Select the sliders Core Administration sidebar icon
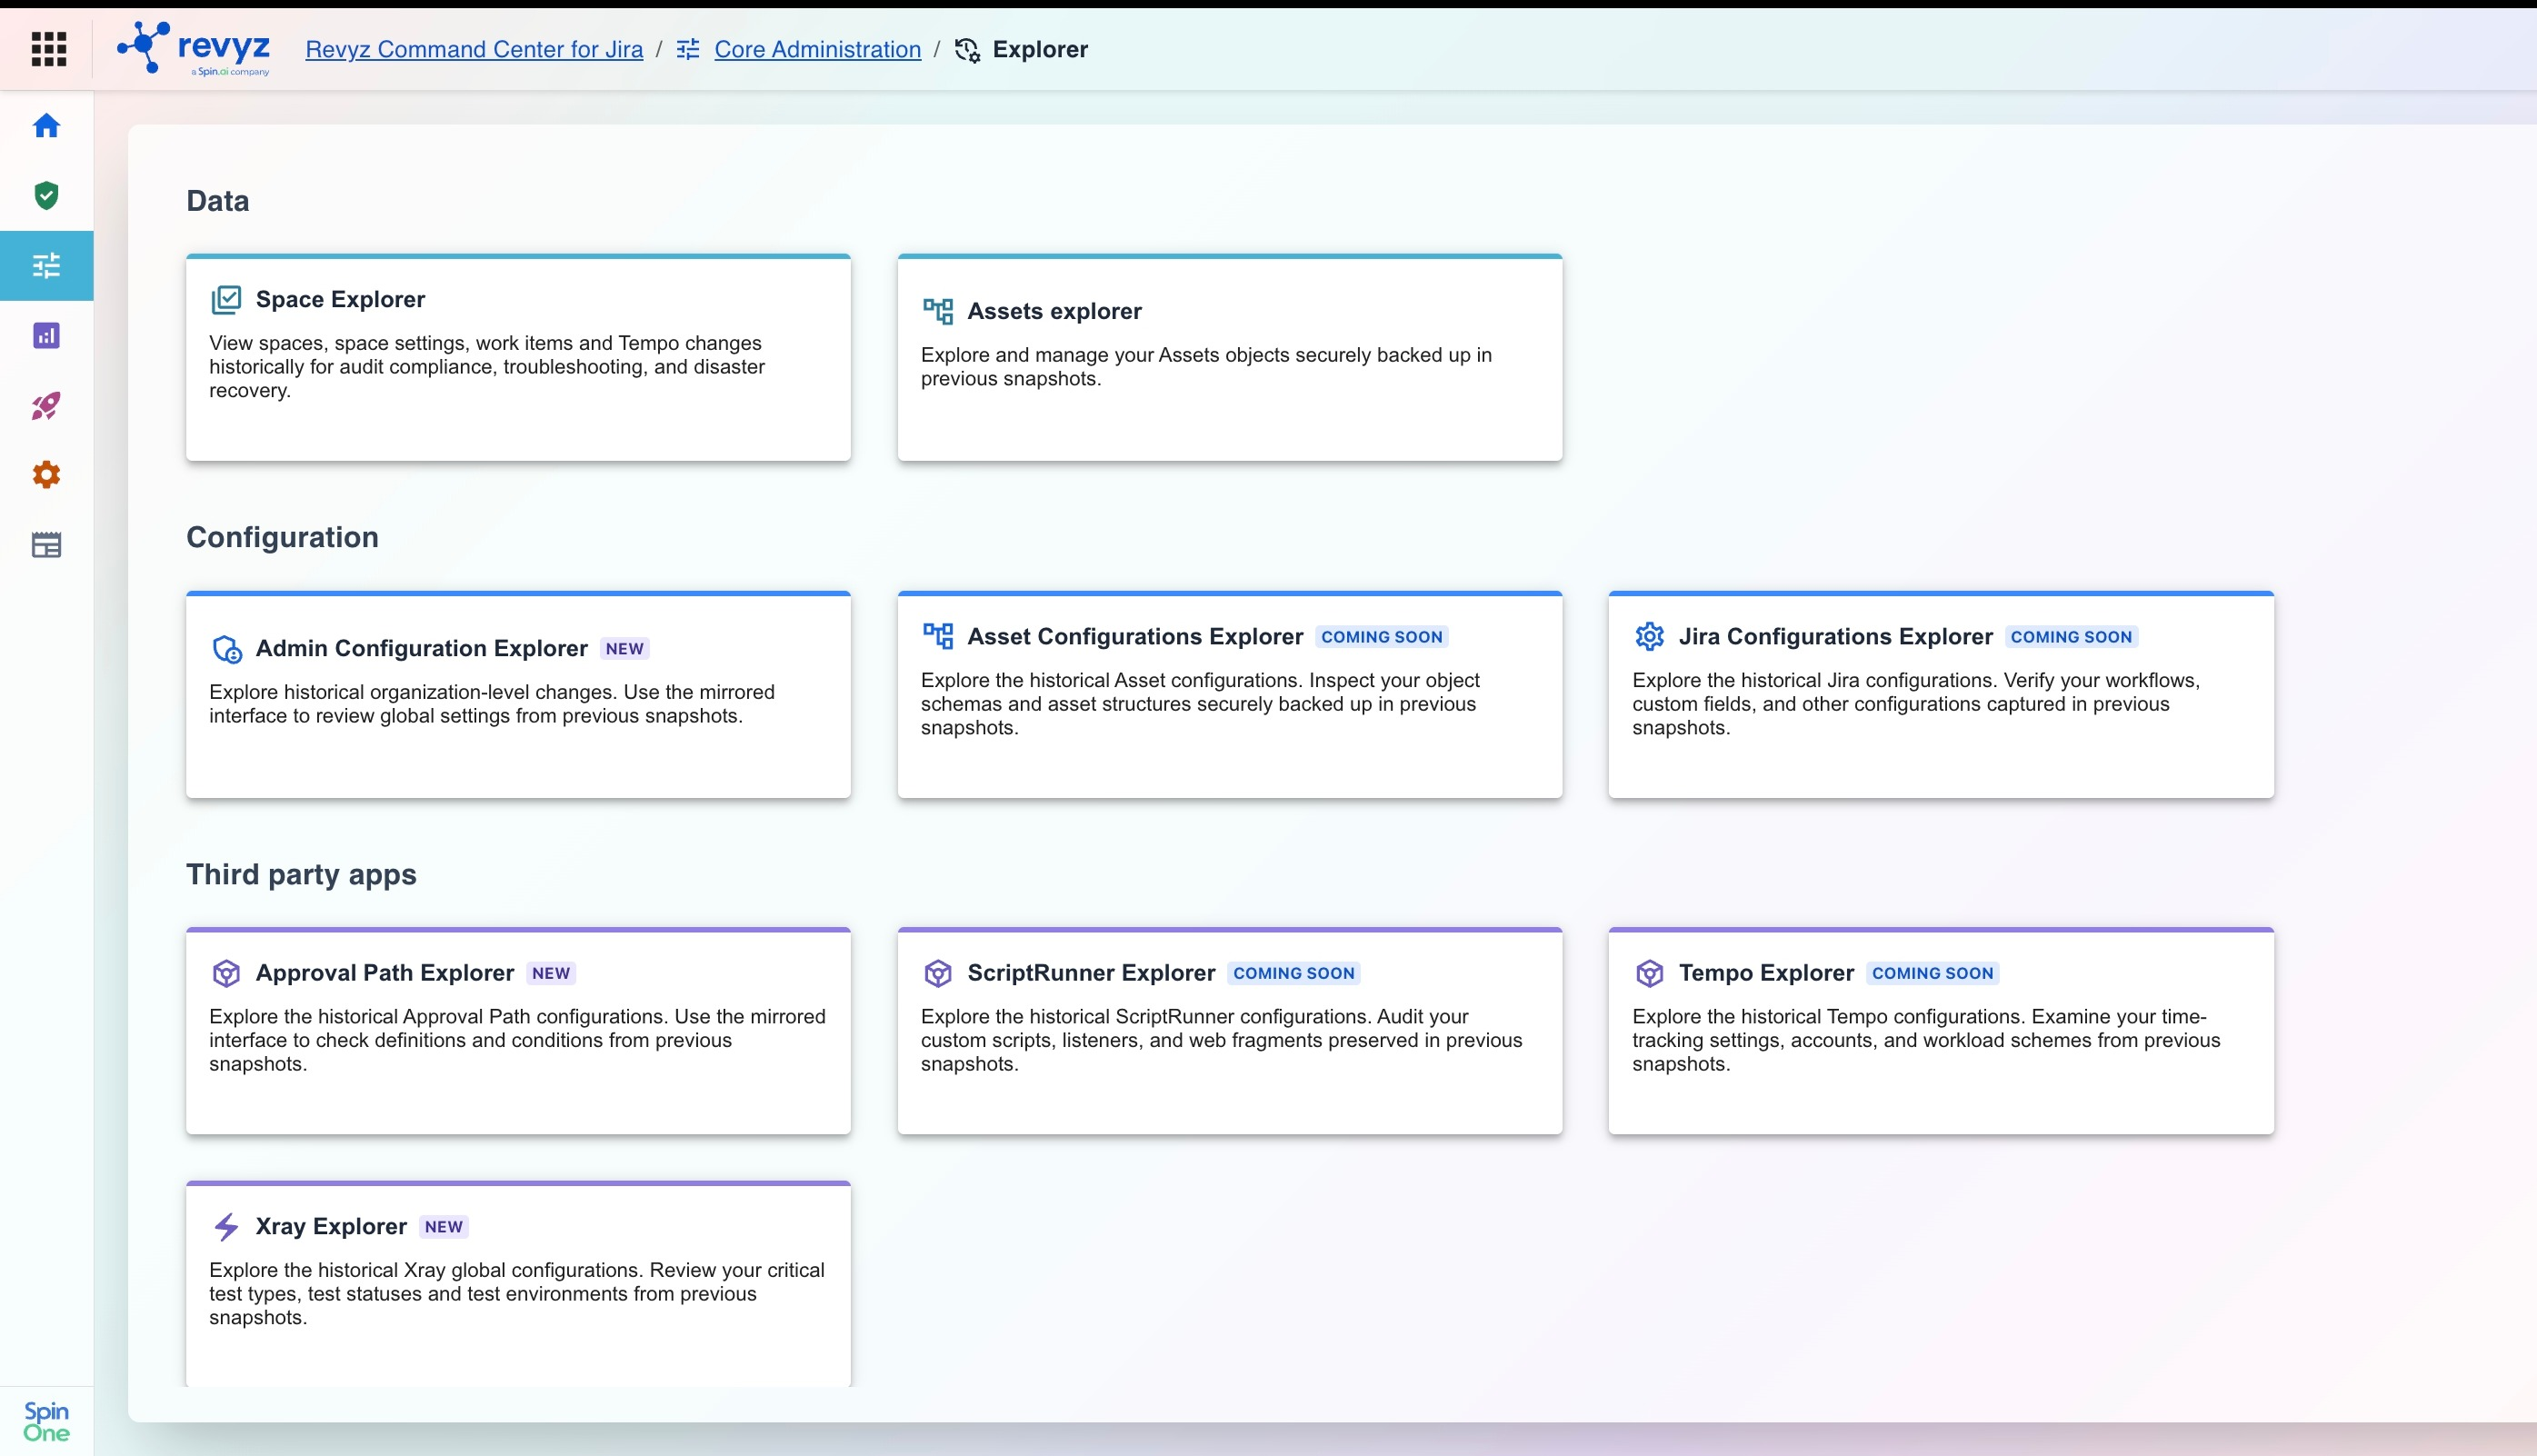The height and width of the screenshot is (1456, 2537). click(x=46, y=266)
